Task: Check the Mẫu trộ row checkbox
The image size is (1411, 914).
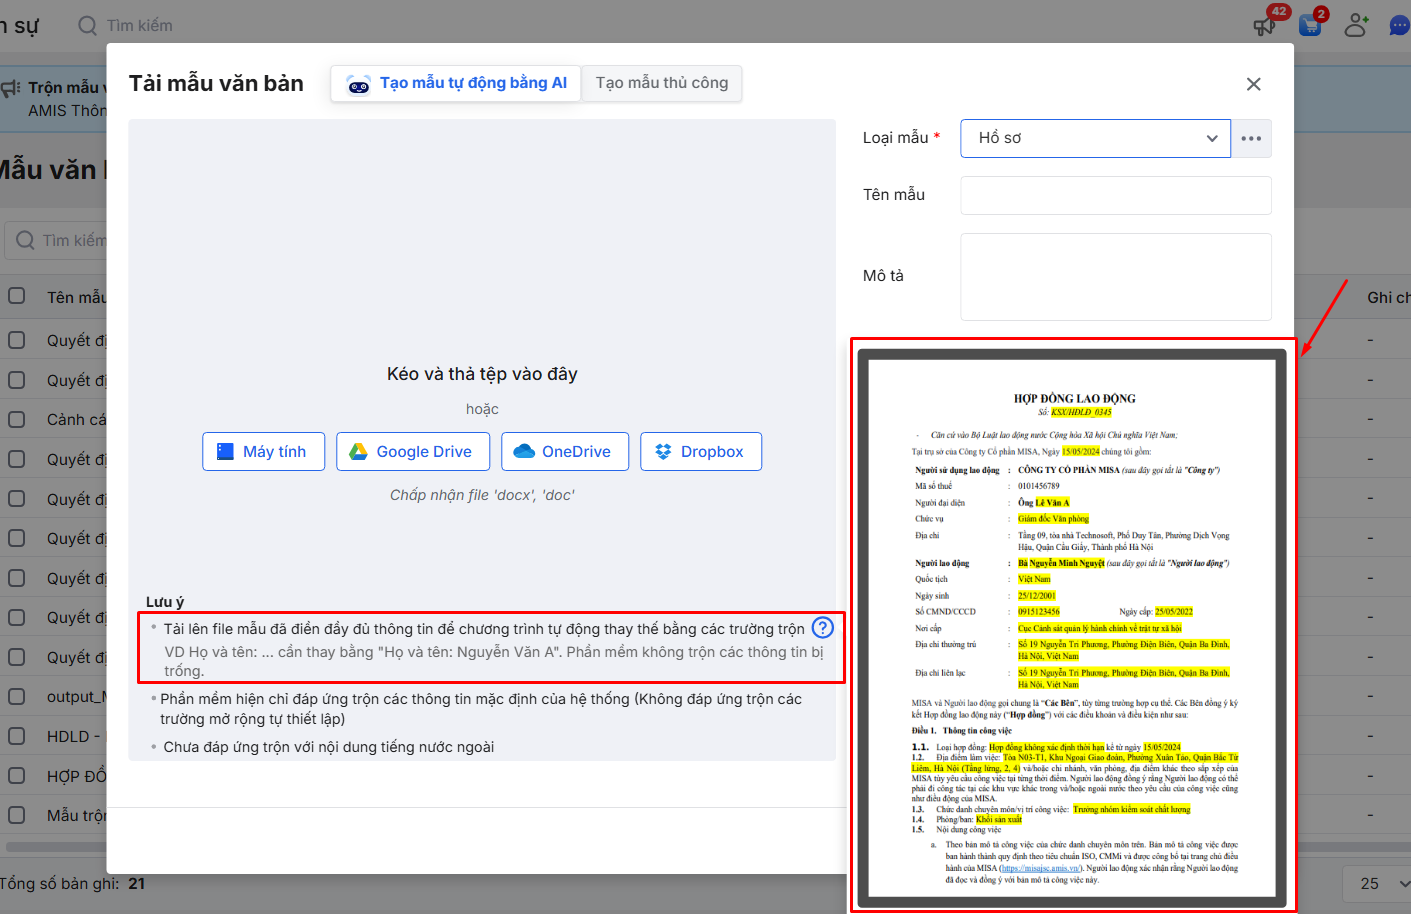Action: tap(17, 815)
